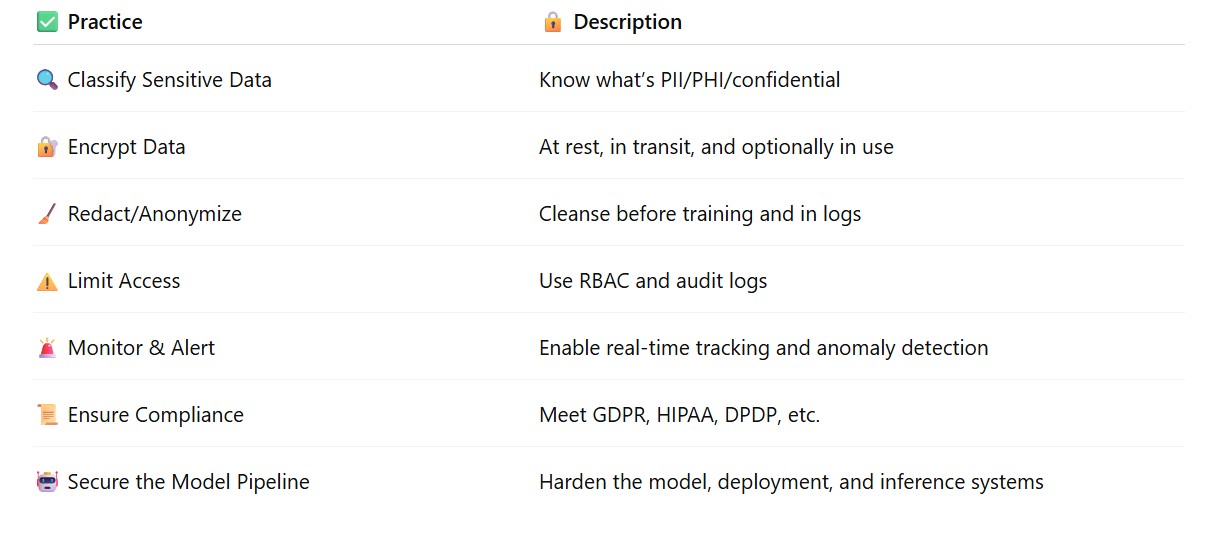Select "Meet GDPR, HIPAA, DPDP, etc." text
The width and height of the screenshot is (1206, 557).
pyautogui.click(x=680, y=415)
